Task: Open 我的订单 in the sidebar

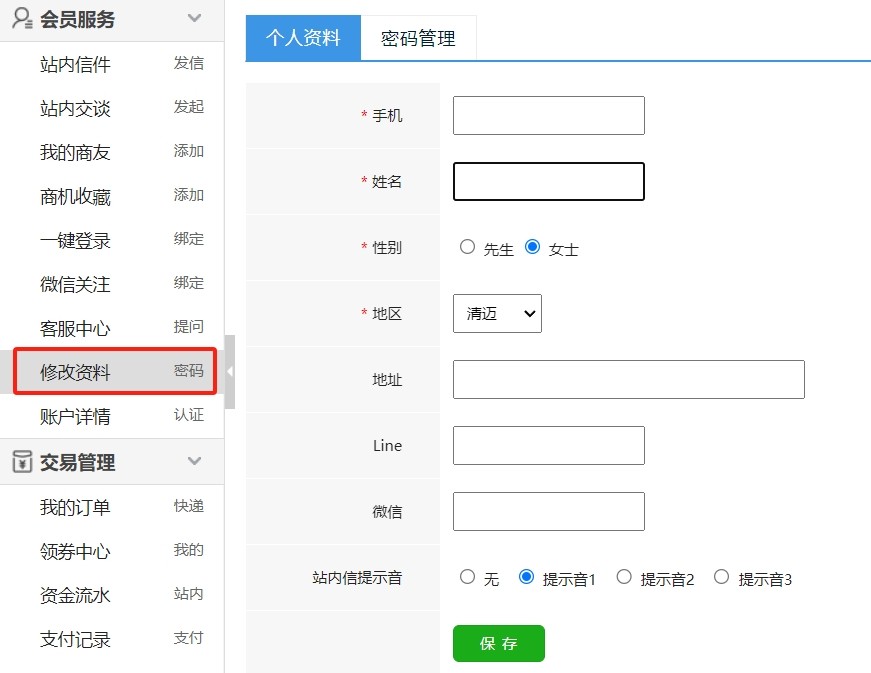Action: point(75,507)
